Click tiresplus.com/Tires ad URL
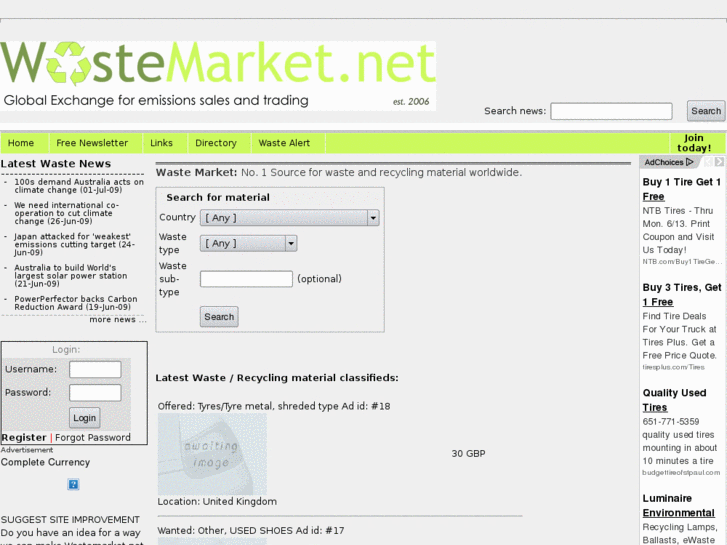Screen dimensions: 727x545 tap(673, 367)
